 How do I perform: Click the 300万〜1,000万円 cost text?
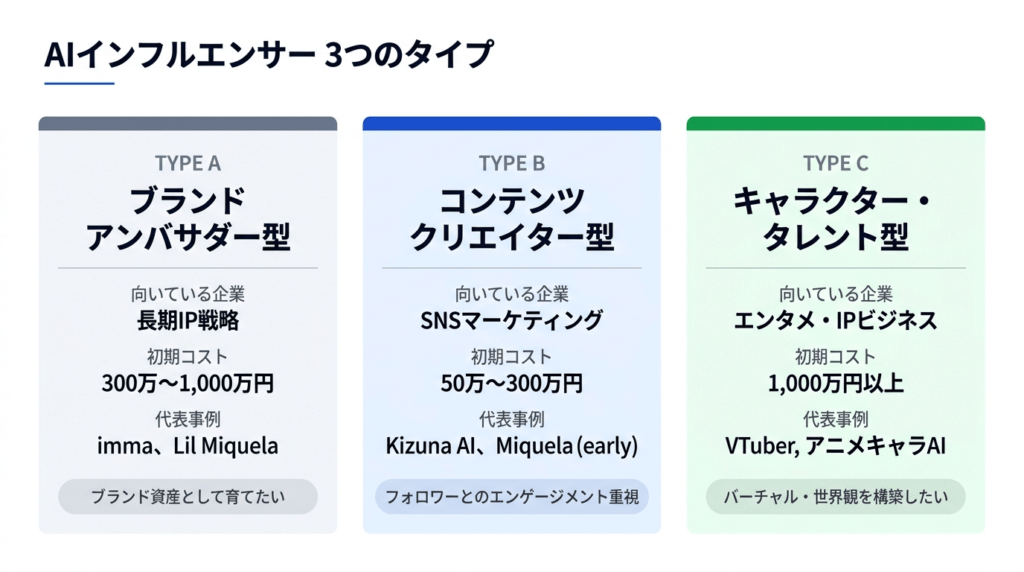click(188, 383)
